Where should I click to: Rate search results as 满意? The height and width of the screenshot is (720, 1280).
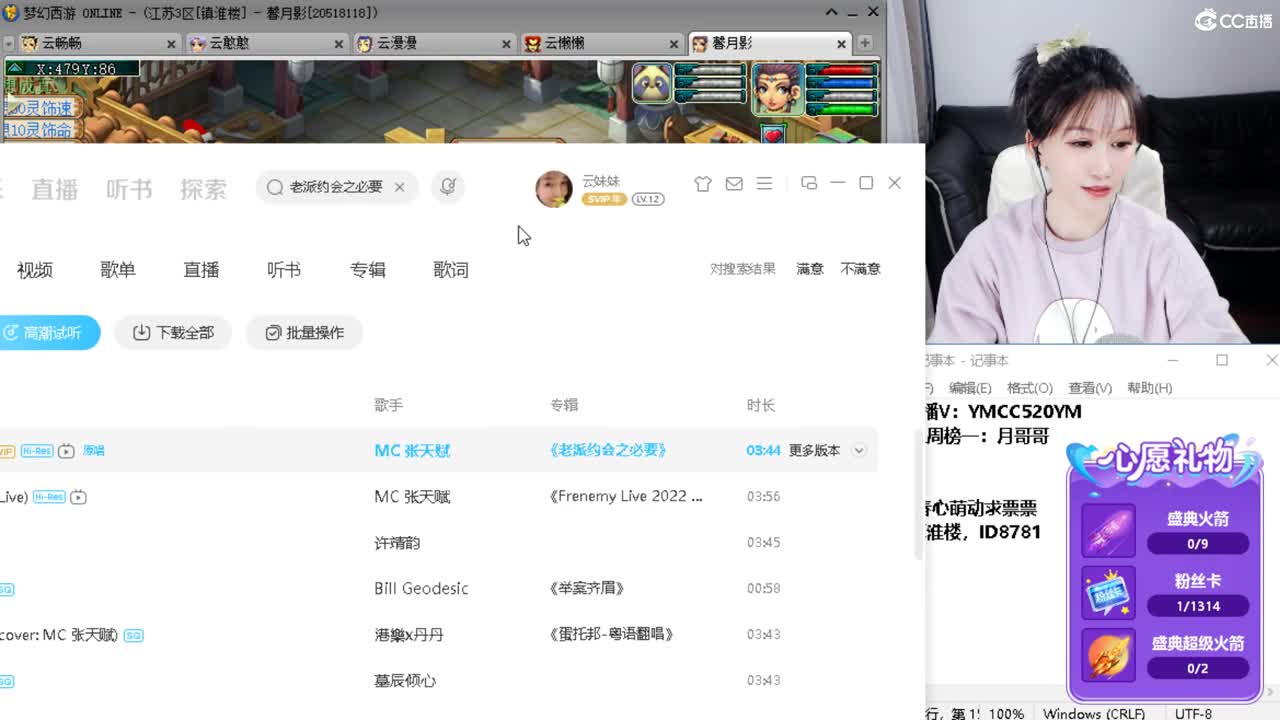coord(810,269)
